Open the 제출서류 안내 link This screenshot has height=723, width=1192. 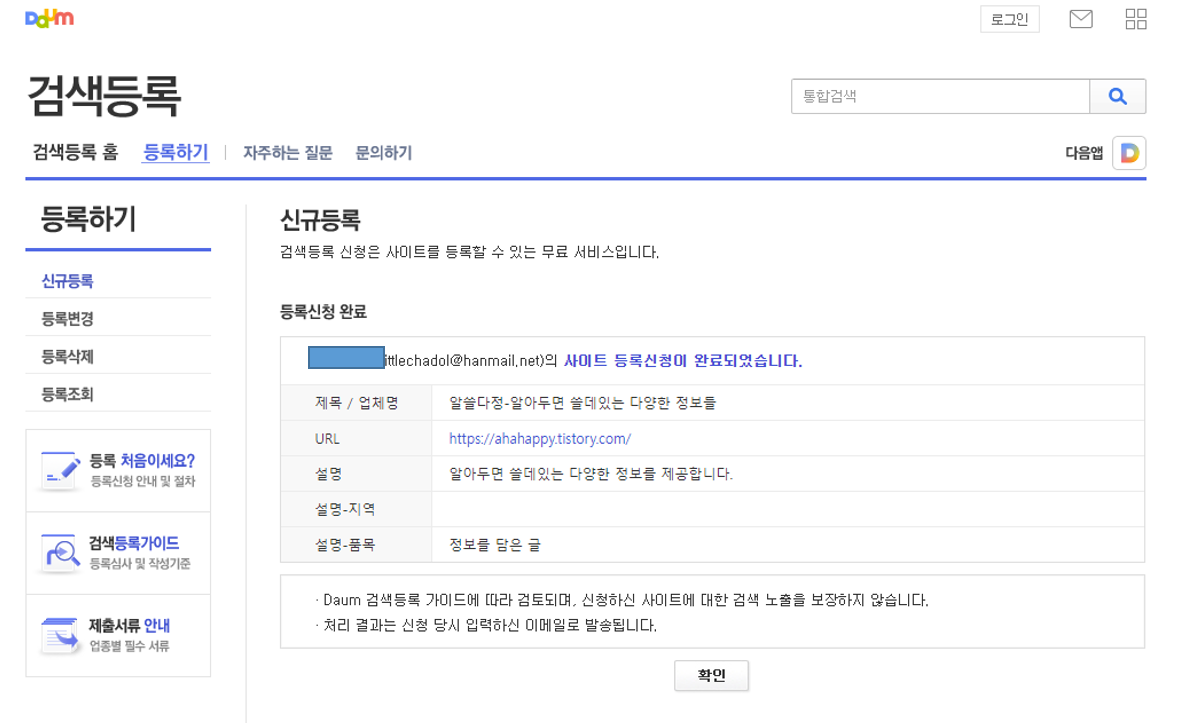pyautogui.click(x=129, y=626)
